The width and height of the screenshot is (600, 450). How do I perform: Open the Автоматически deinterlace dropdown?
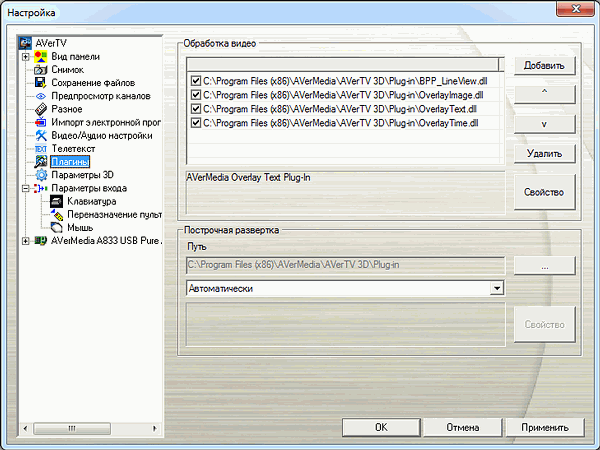[x=497, y=288]
